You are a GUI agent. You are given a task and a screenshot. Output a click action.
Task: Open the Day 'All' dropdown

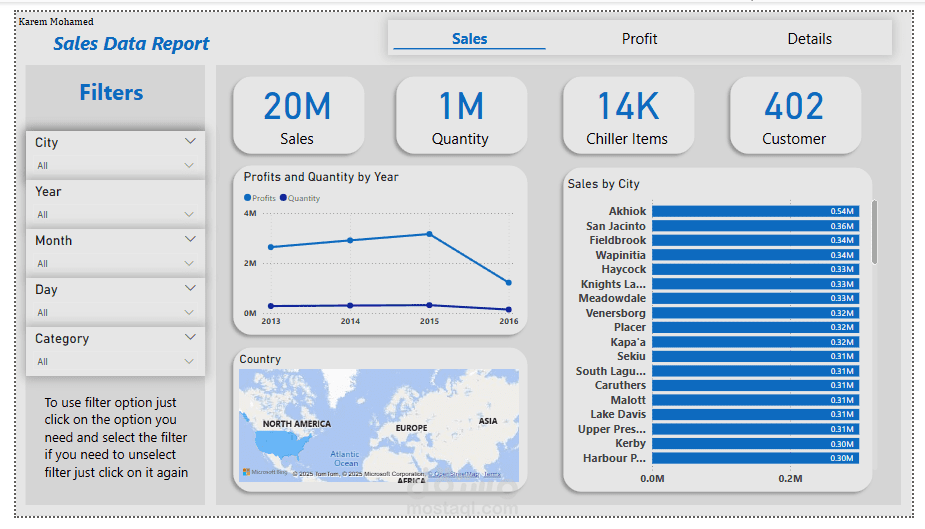pos(116,313)
